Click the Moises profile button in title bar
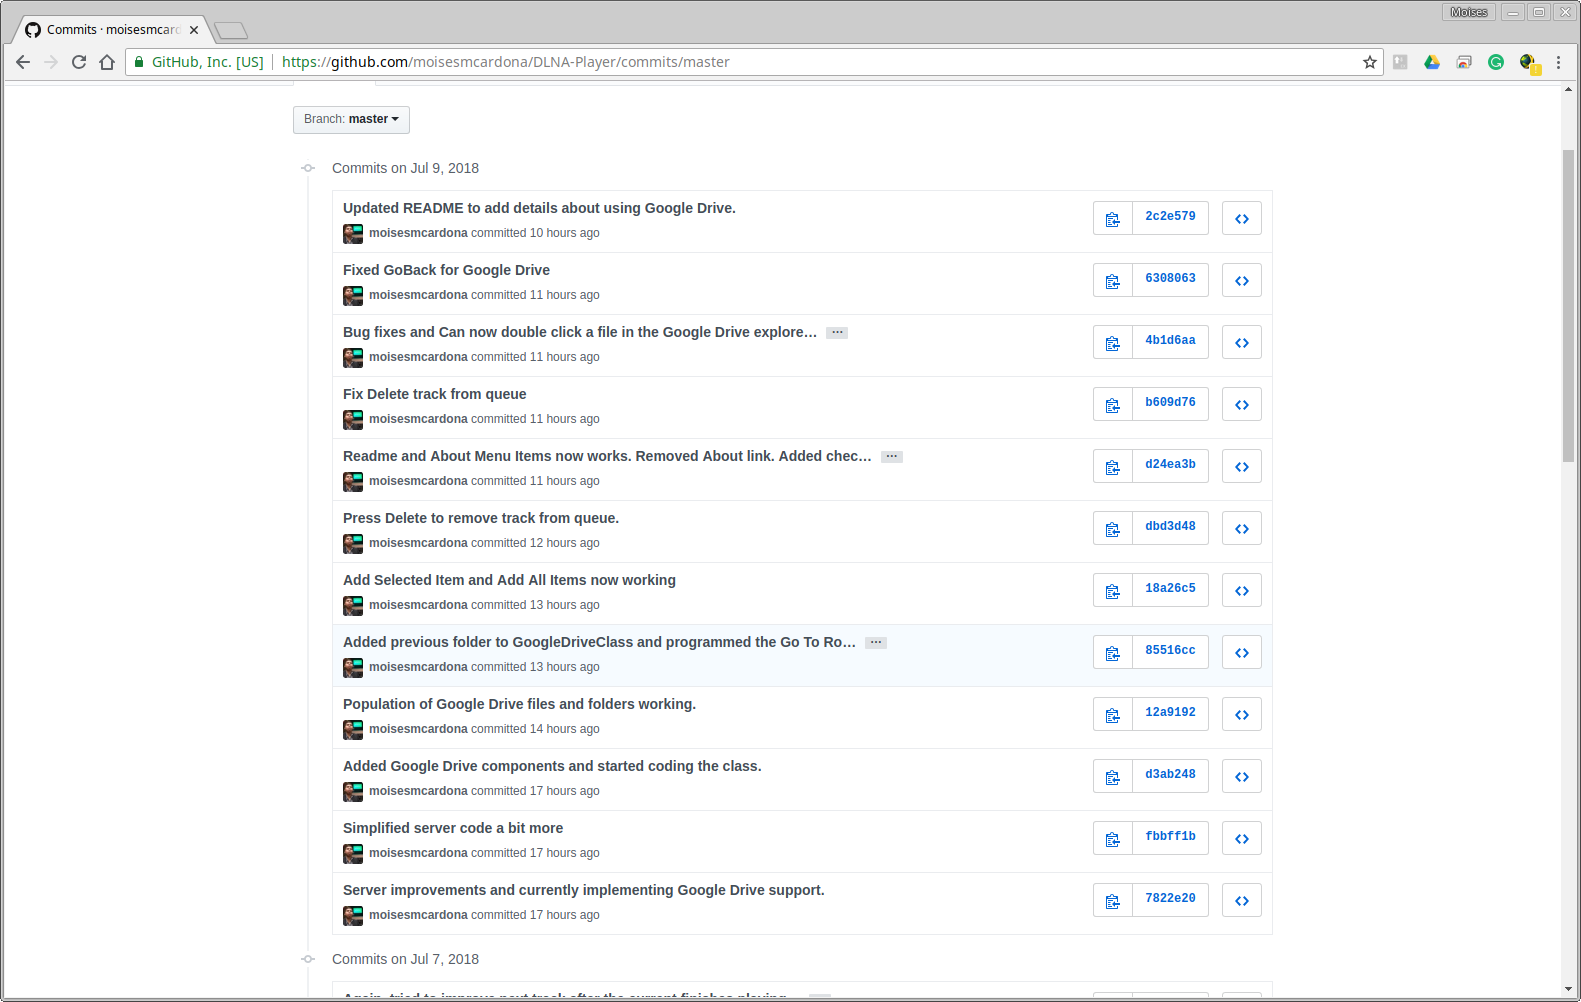This screenshot has height=1002, width=1581. (1469, 12)
